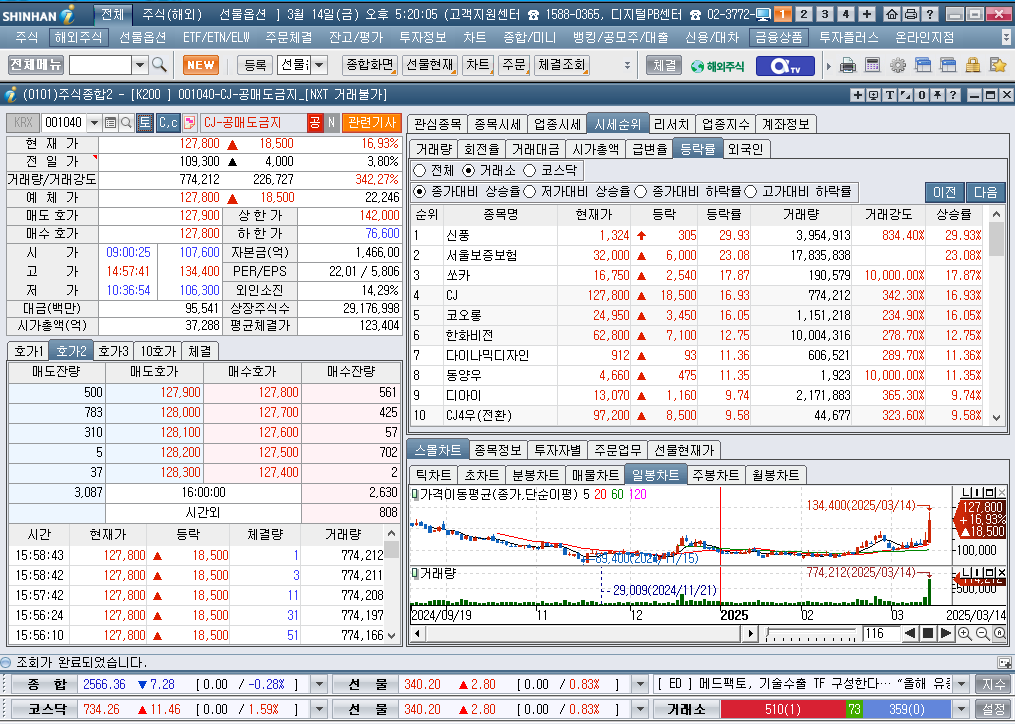Click the star favorites icon in toolbar

pos(998,65)
